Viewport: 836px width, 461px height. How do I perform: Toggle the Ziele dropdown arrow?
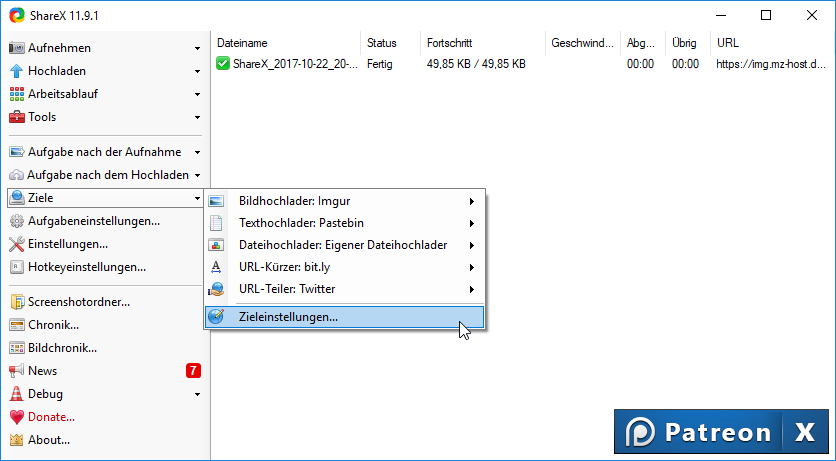tap(197, 198)
